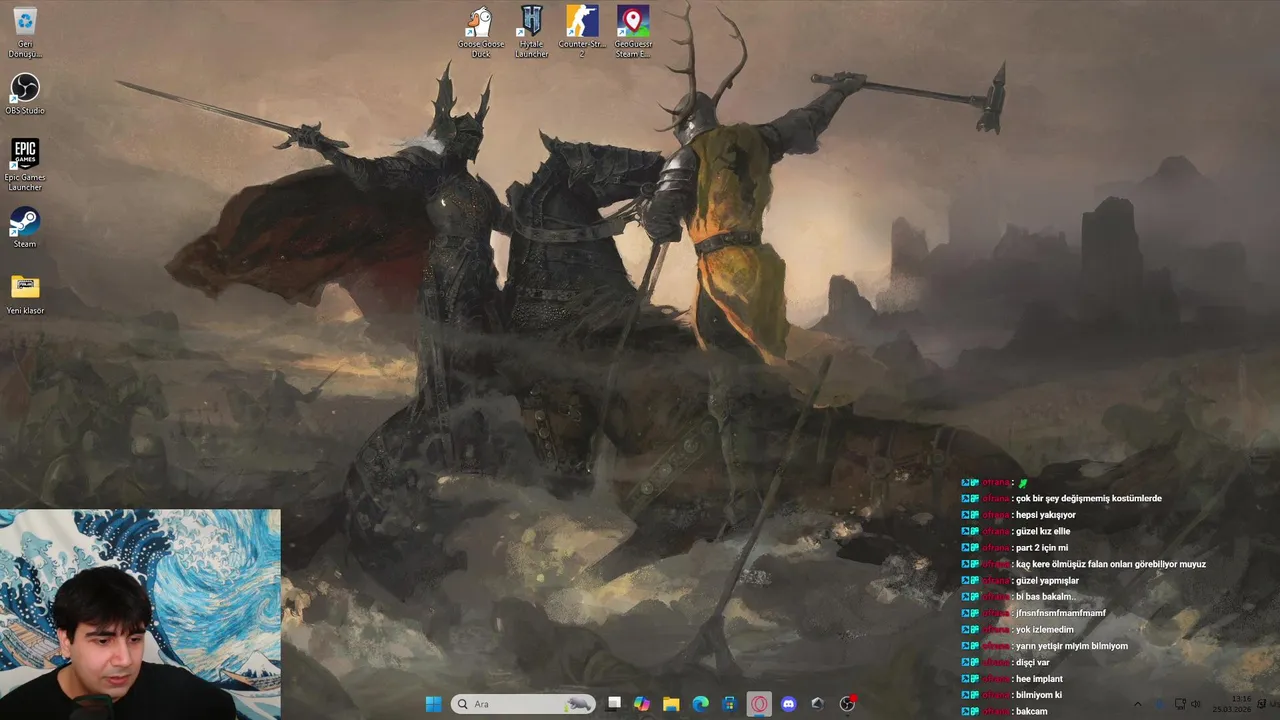Open Copilot from the taskbar
This screenshot has height=720, width=1280.
point(642,704)
